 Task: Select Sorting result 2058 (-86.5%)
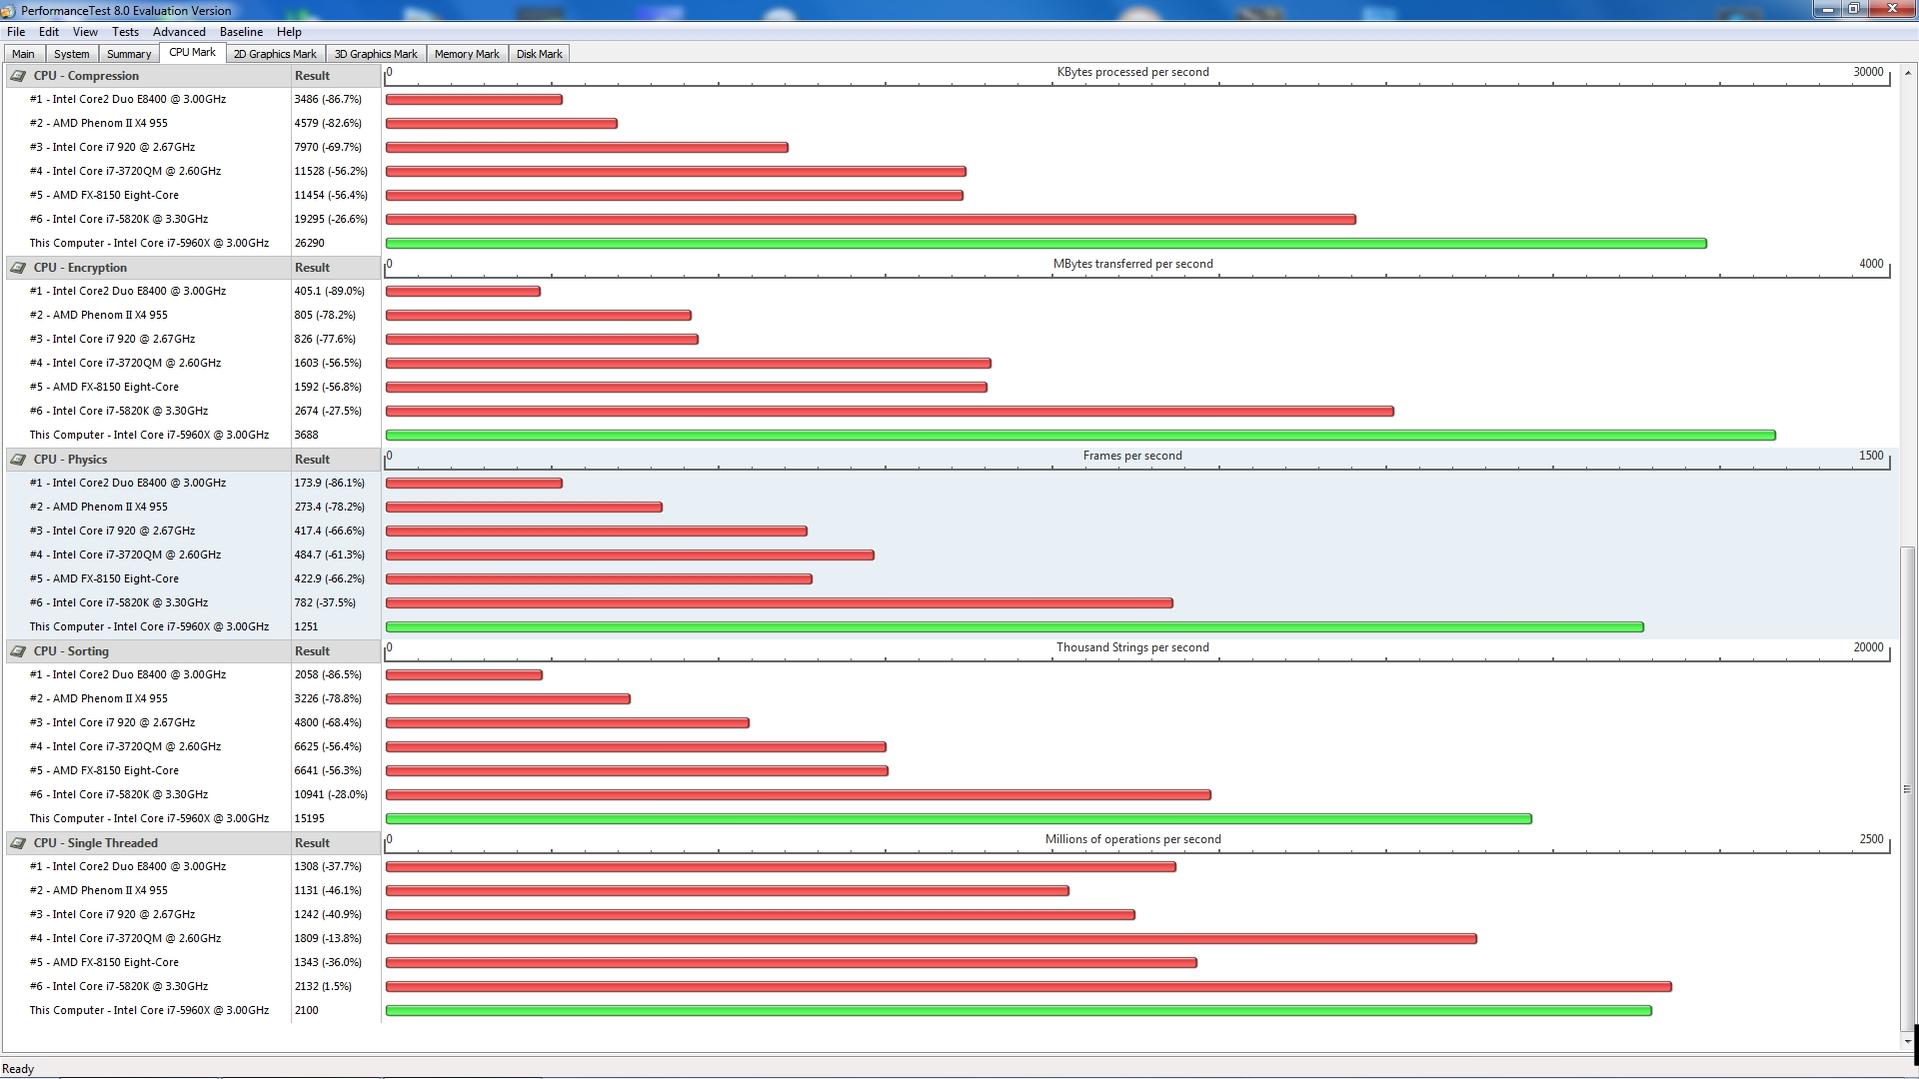328,675
